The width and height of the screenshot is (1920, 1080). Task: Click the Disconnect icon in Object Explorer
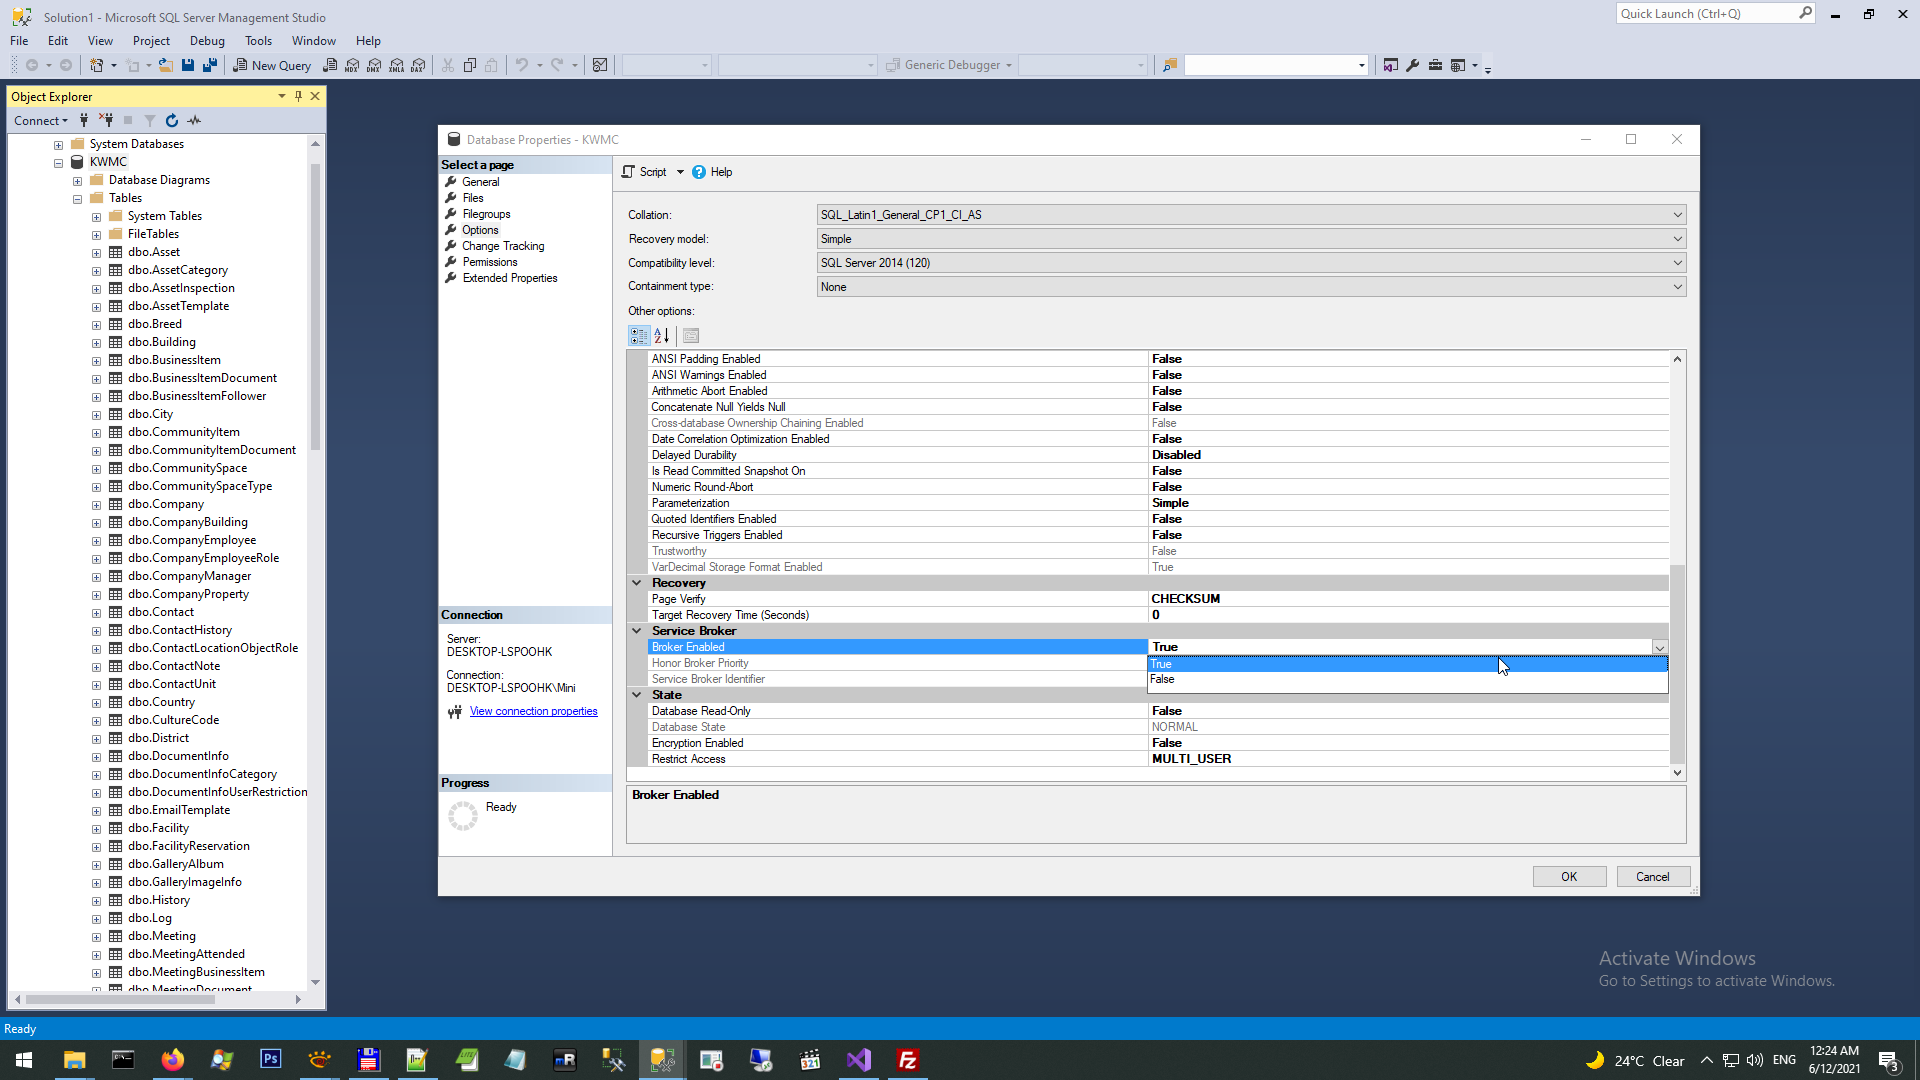[106, 121]
